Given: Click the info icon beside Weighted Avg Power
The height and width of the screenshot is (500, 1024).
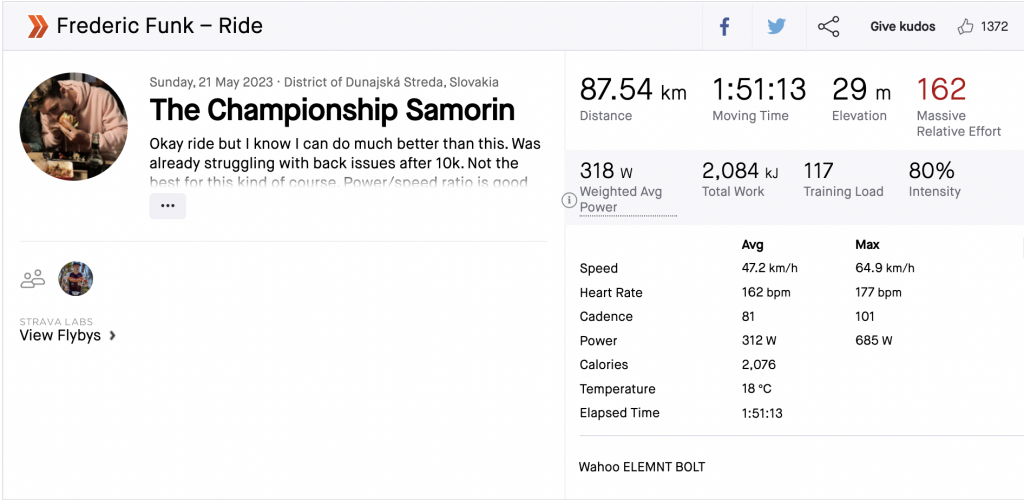Looking at the screenshot, I should coord(569,200).
